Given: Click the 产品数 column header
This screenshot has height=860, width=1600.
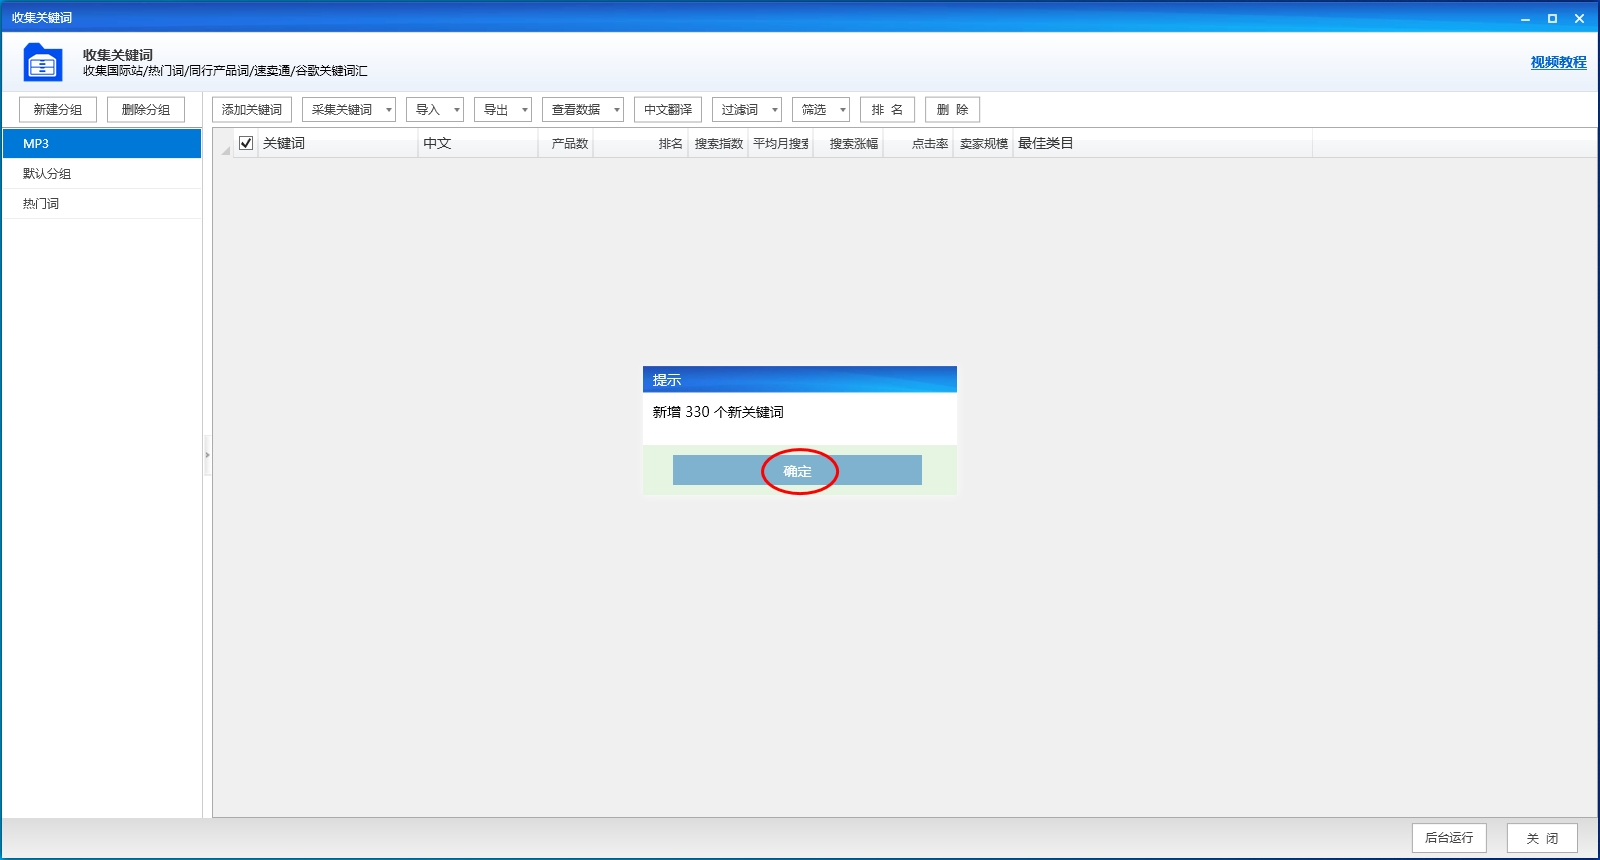Looking at the screenshot, I should pyautogui.click(x=566, y=143).
